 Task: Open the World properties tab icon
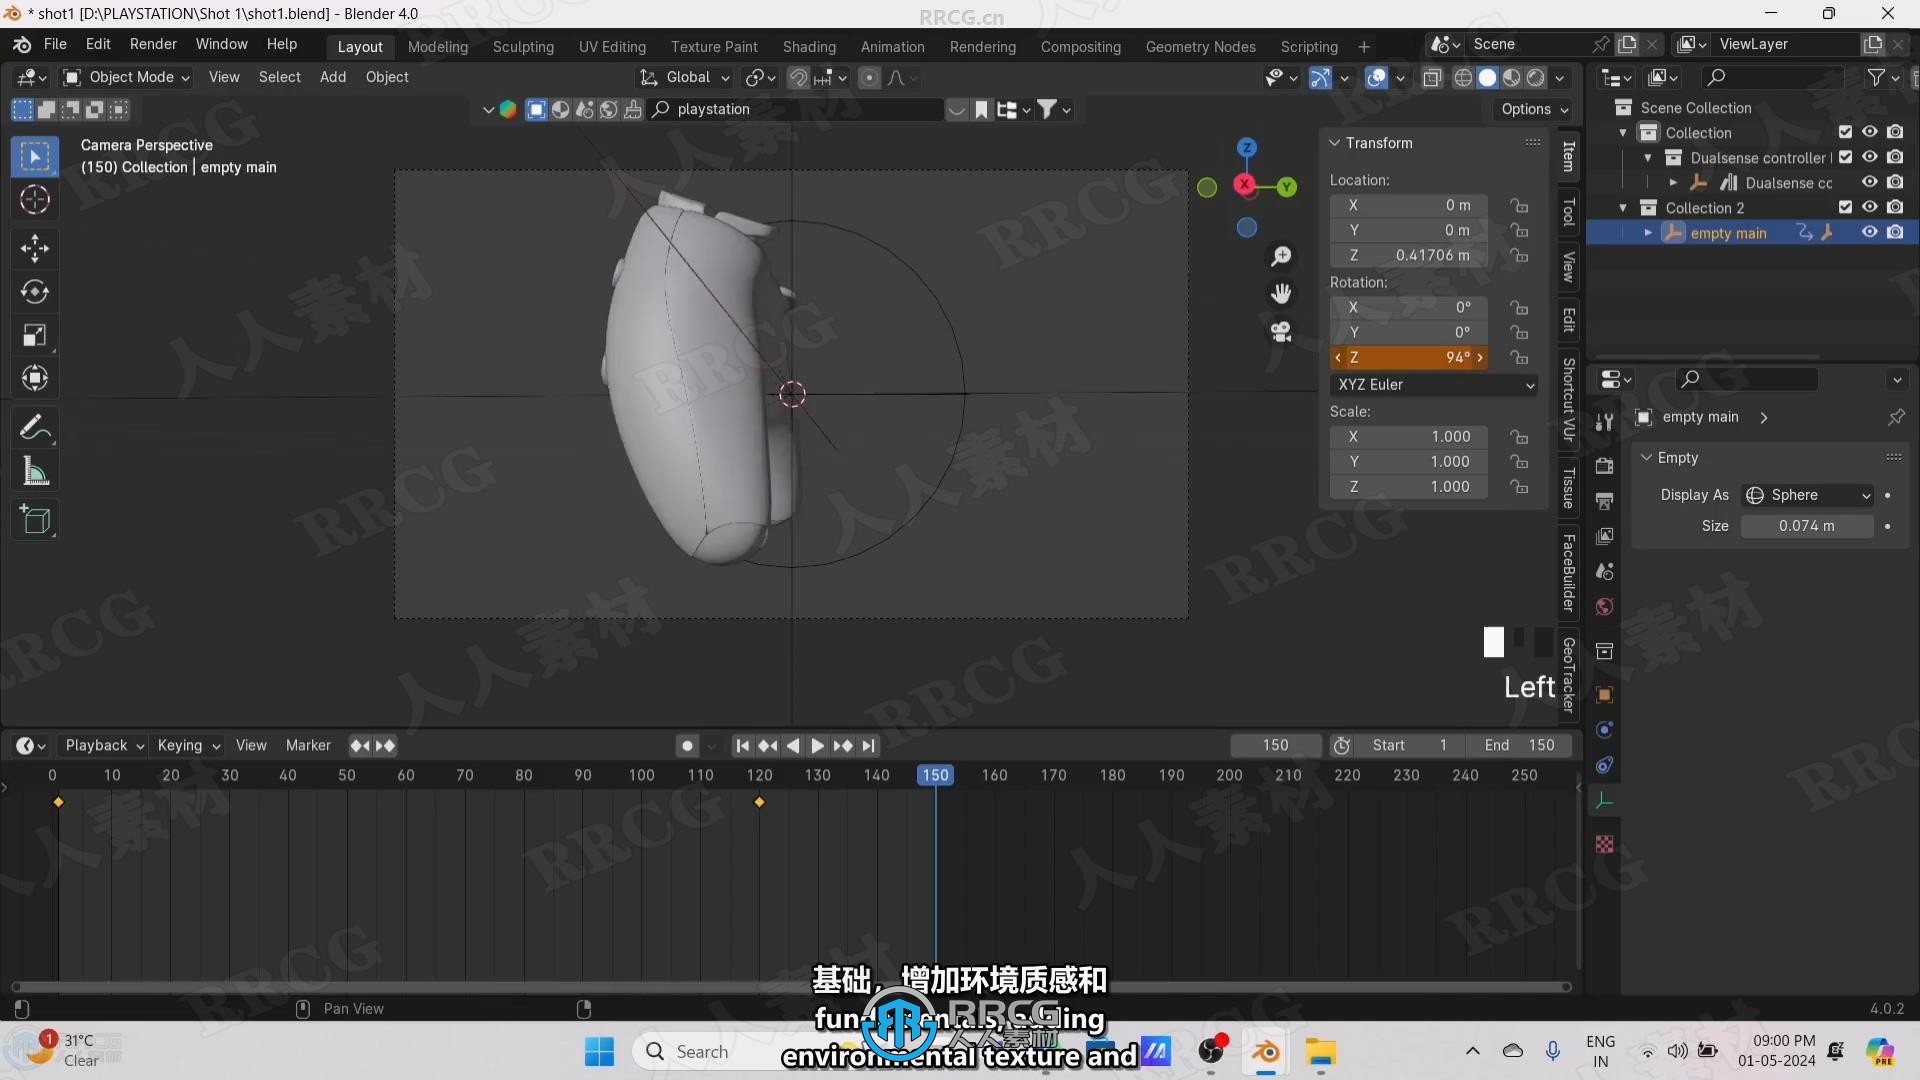[x=1604, y=607]
